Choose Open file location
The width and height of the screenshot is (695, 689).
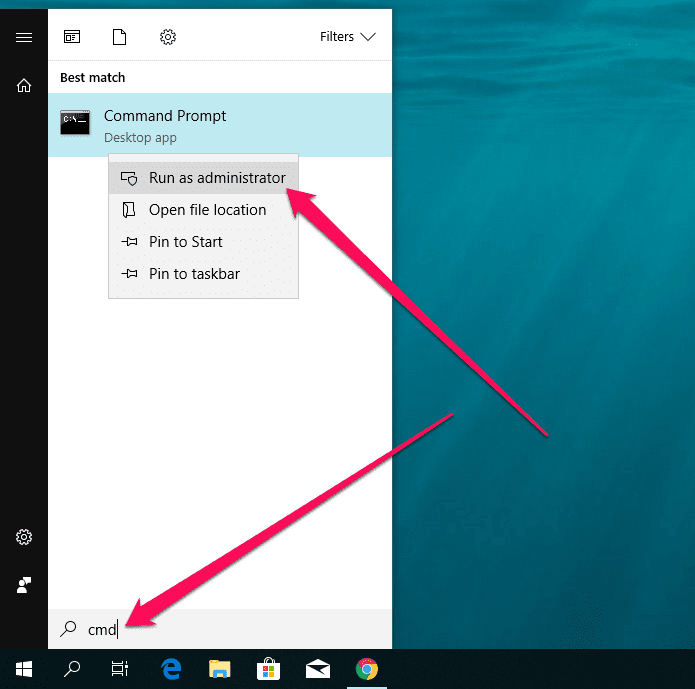203,210
